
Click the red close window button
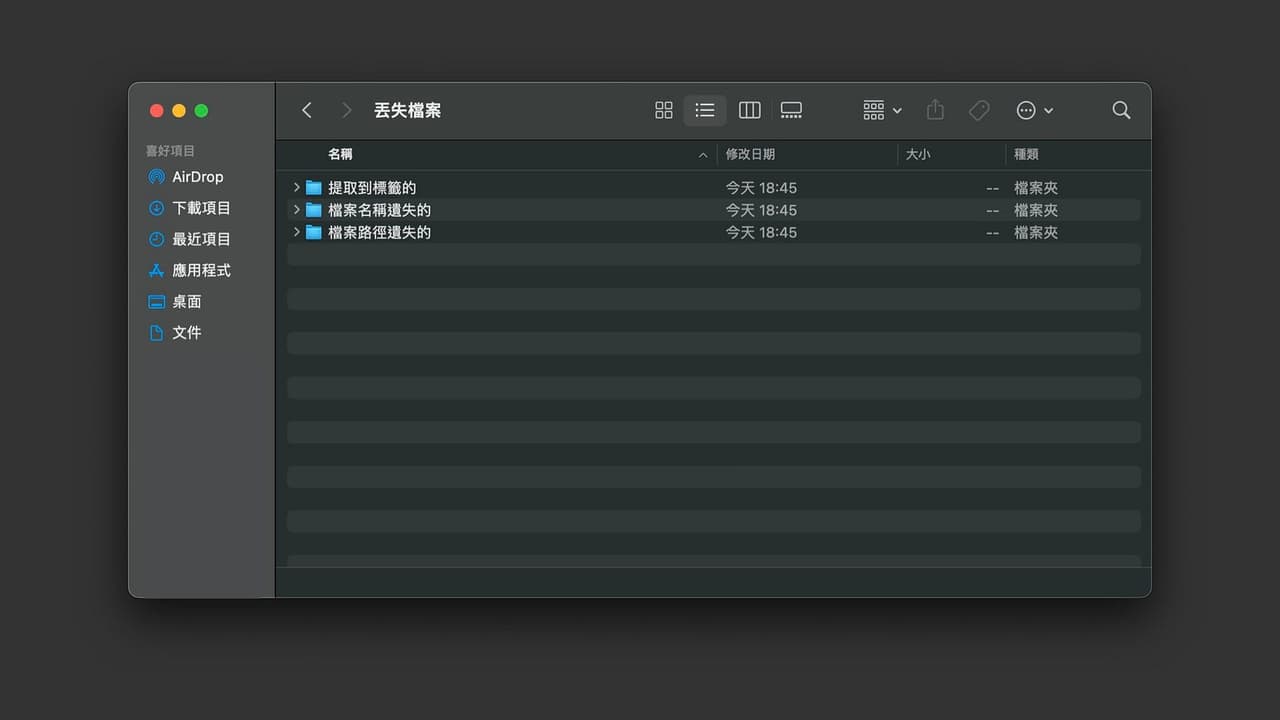(x=157, y=111)
